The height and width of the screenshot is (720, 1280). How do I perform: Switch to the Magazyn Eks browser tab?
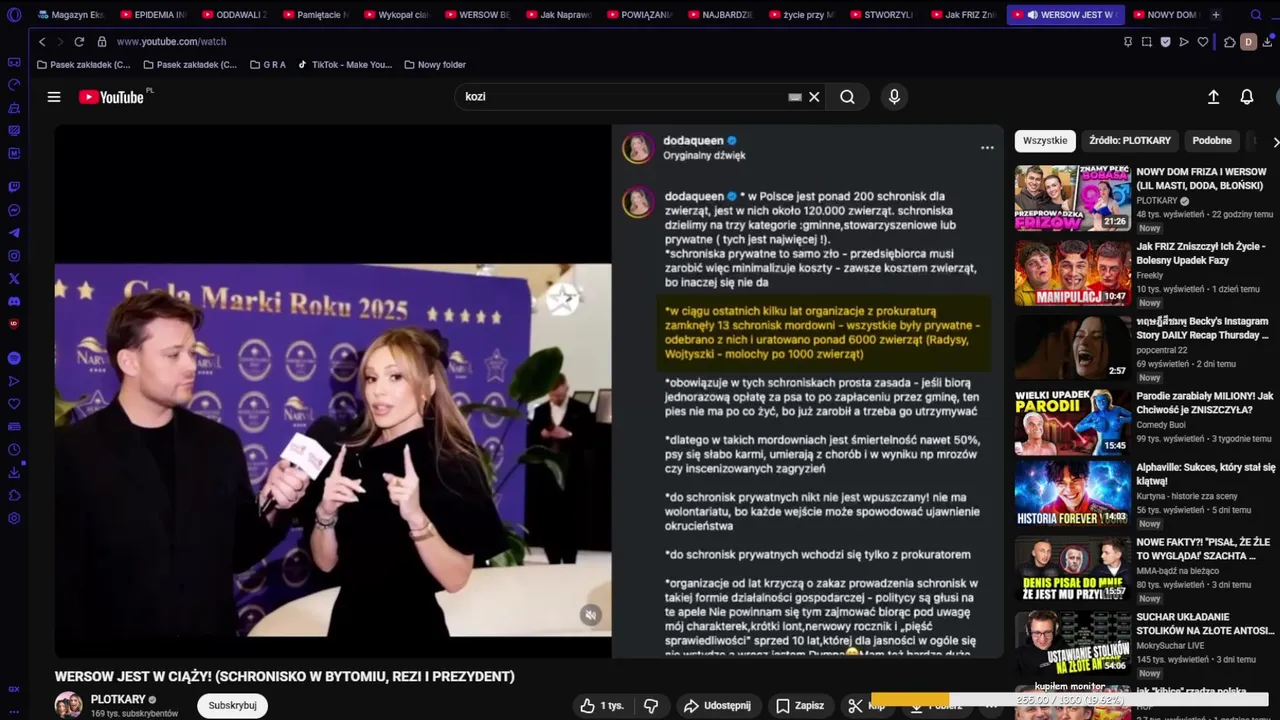click(x=70, y=15)
